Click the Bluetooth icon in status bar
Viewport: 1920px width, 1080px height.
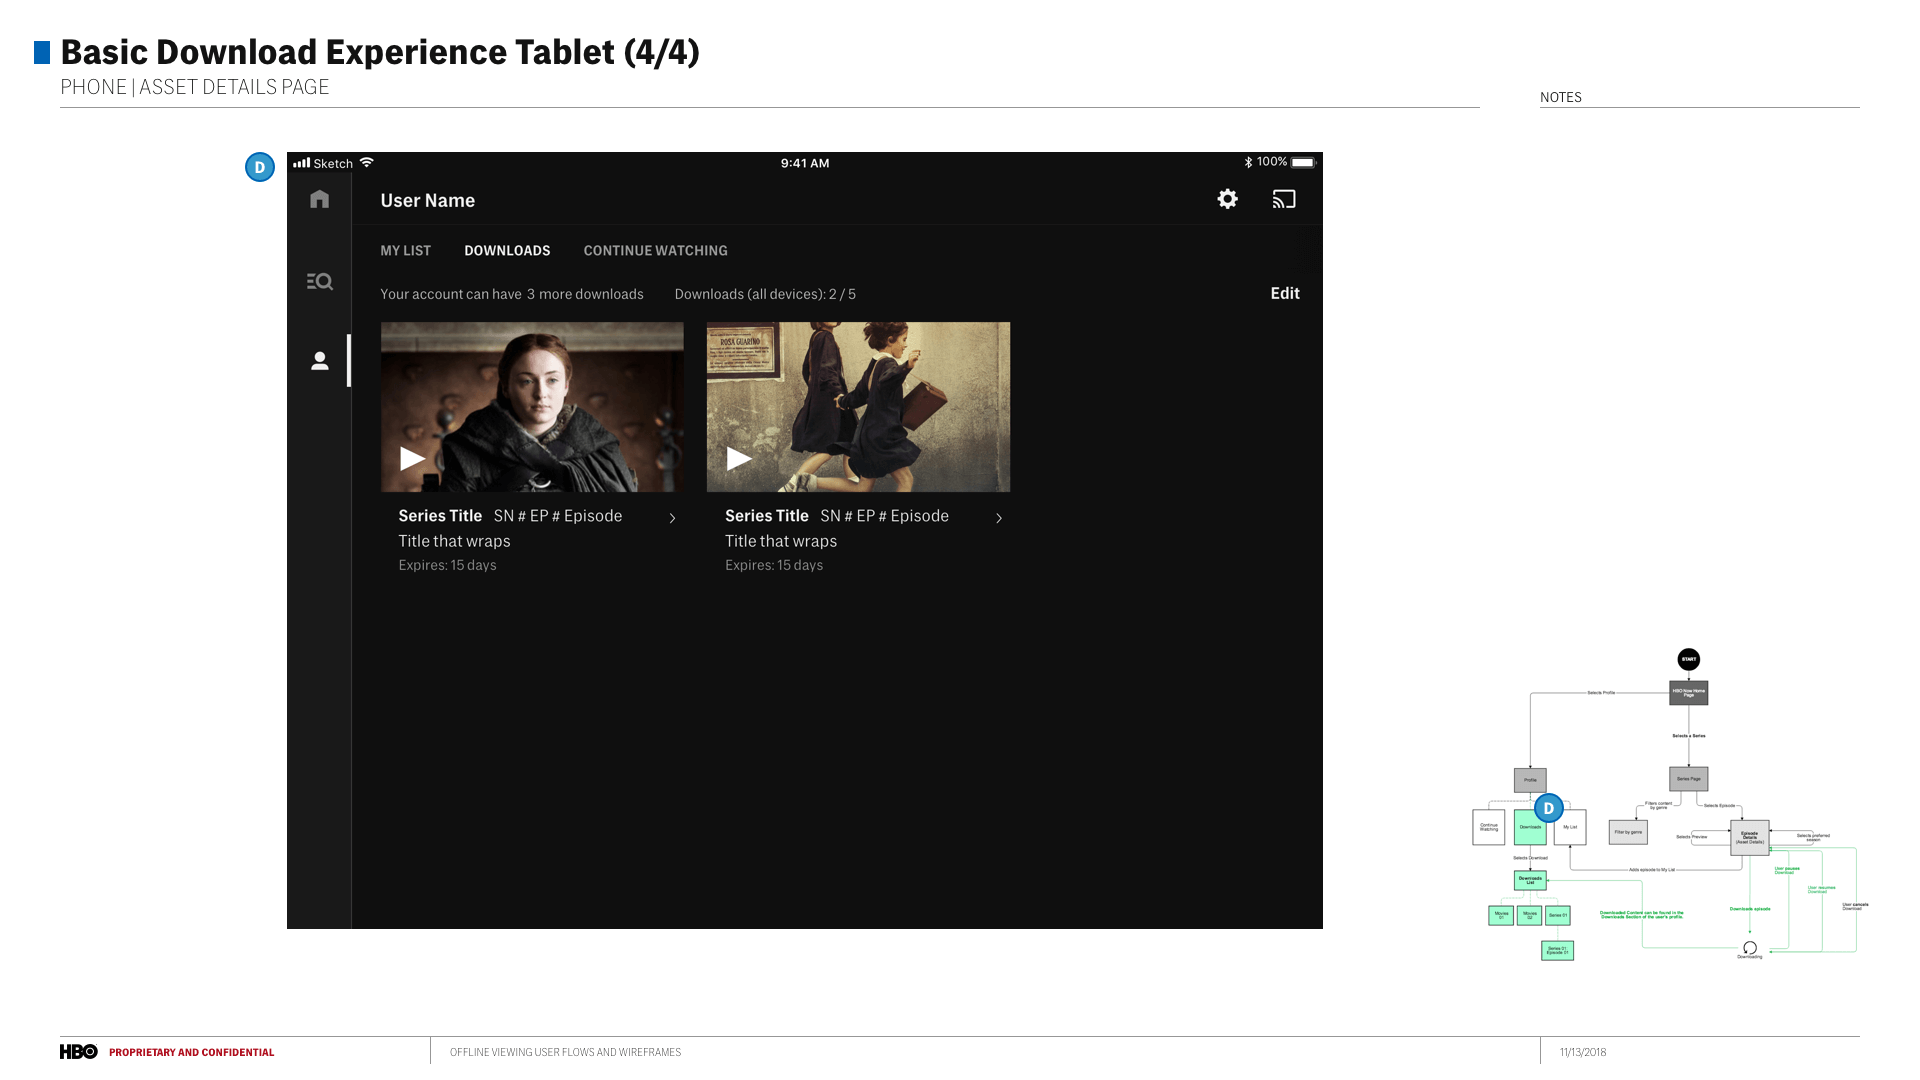[1248, 162]
